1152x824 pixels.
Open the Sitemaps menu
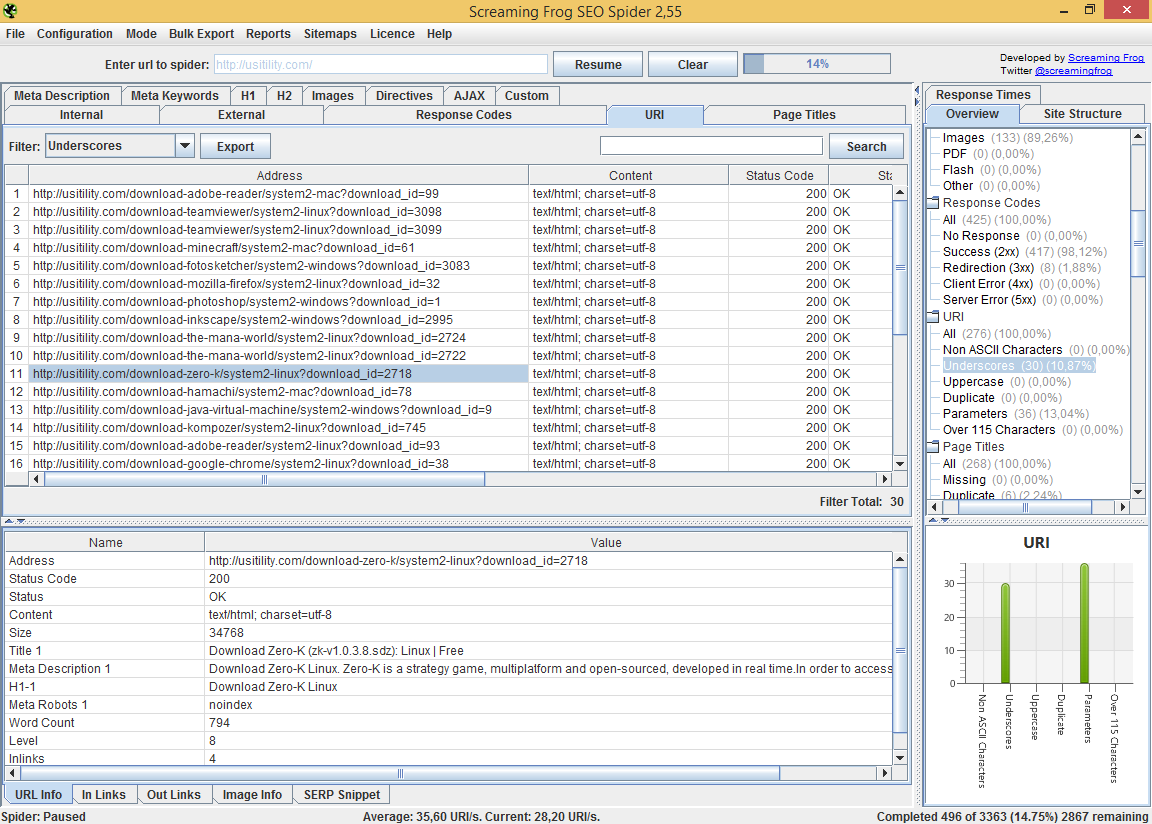pyautogui.click(x=330, y=34)
